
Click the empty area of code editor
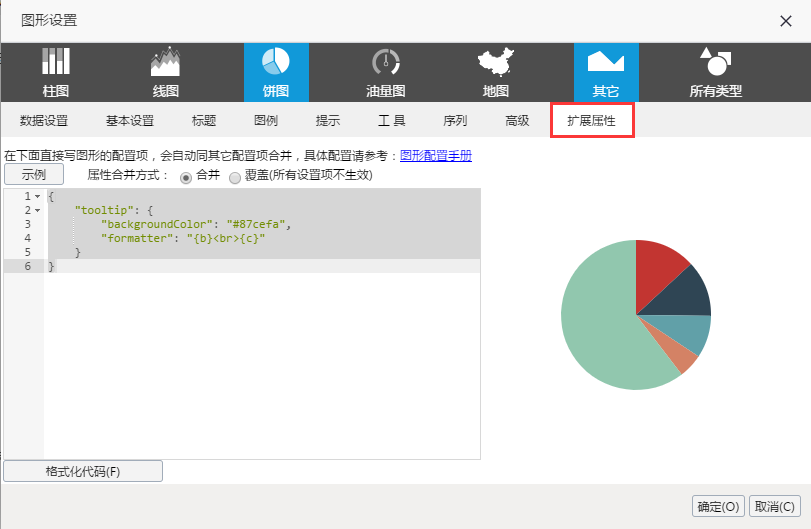(x=262, y=365)
